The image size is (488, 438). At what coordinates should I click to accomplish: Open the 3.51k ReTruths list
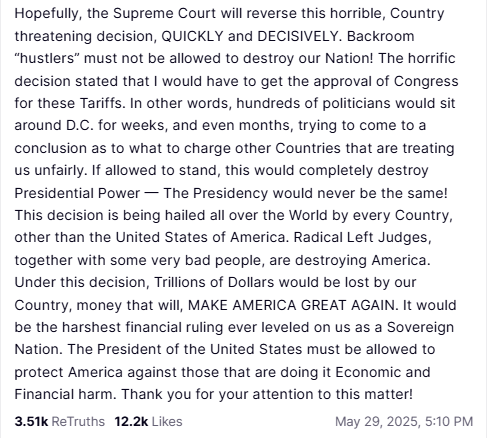tap(60, 422)
